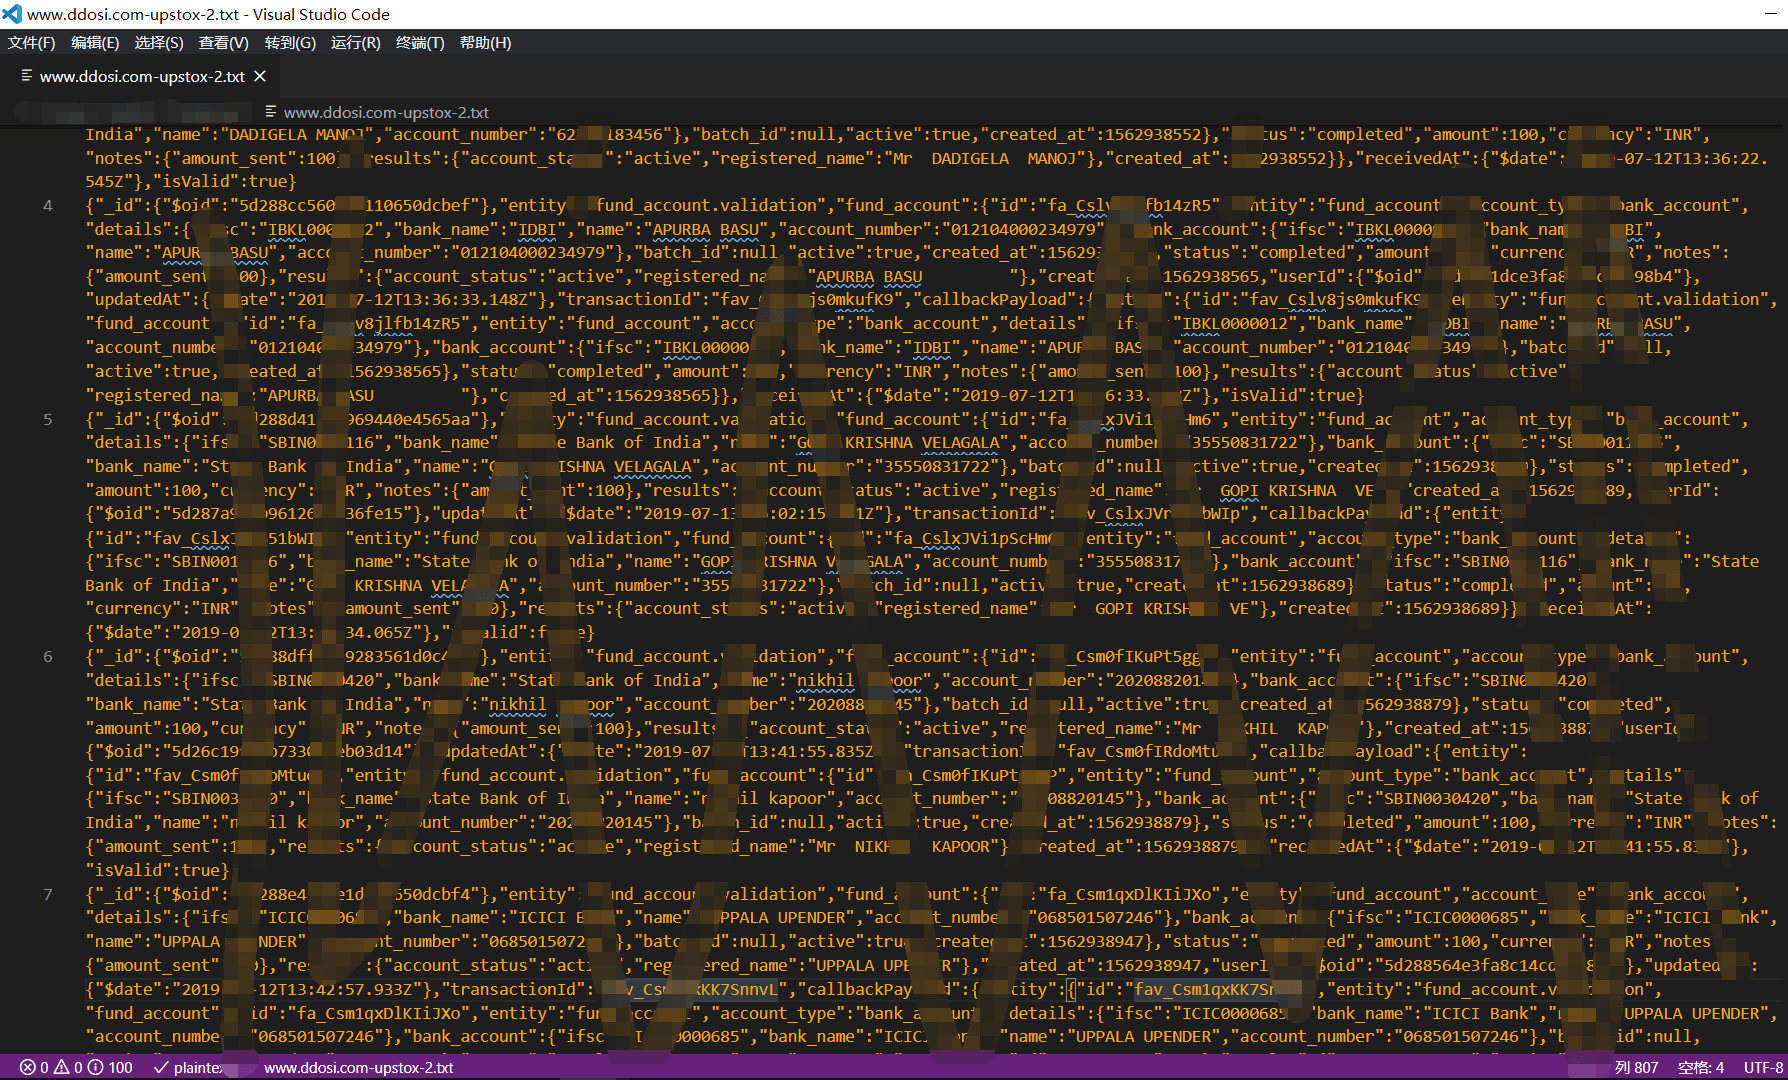This screenshot has width=1788, height=1080.
Task: Select the www.ddosi.com-upstox-2.txt editor tab
Action: (142, 77)
